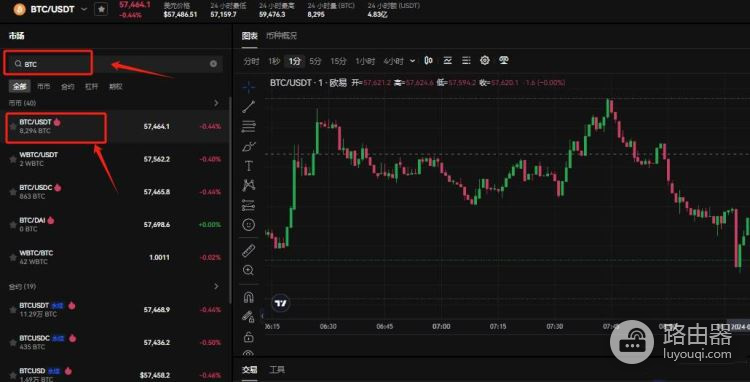Click the search magnifier icon
This screenshot has width=750, height=382.
click(x=18, y=64)
